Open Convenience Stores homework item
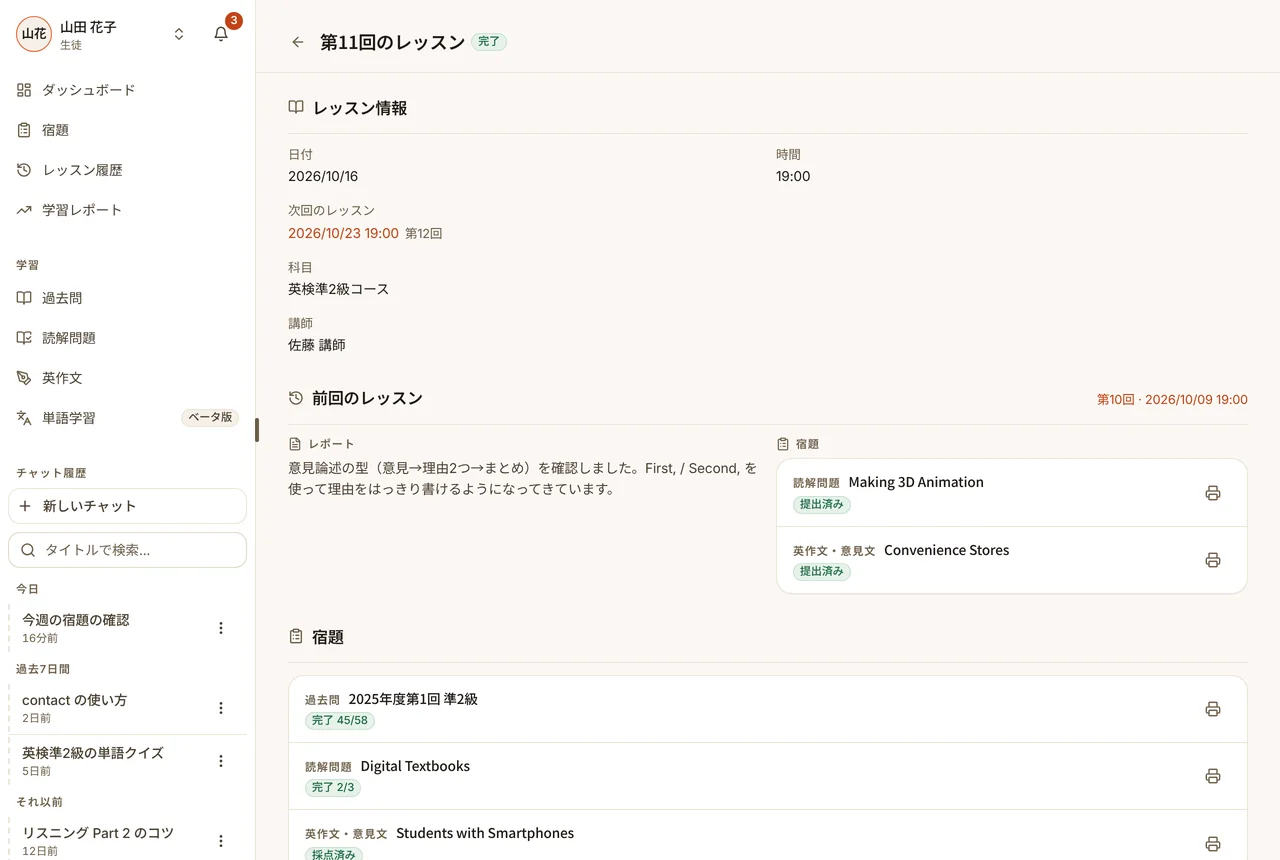The height and width of the screenshot is (860, 1280). tap(1012, 560)
